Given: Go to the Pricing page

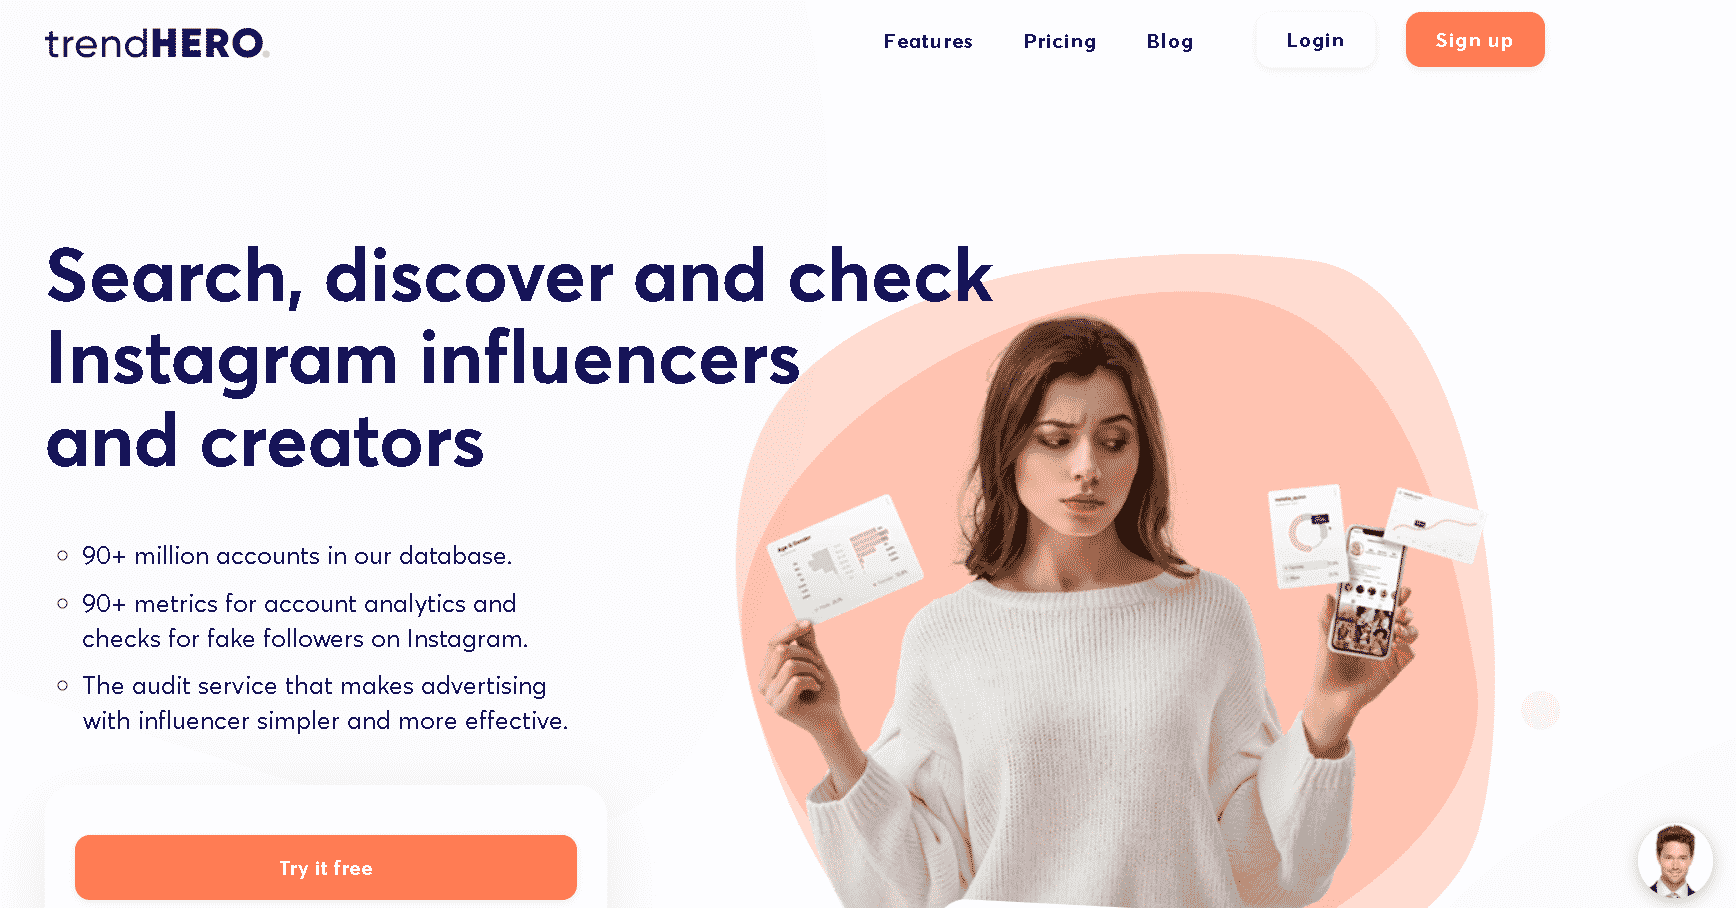Looking at the screenshot, I should click(x=1060, y=41).
